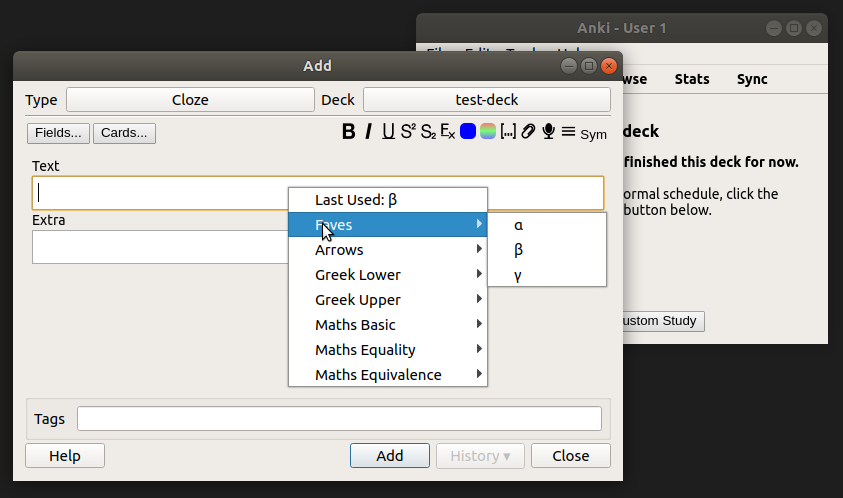Viewport: 843px width, 498px height.
Task: Expand the arrow beside Maths Equality
Action: (x=478, y=348)
